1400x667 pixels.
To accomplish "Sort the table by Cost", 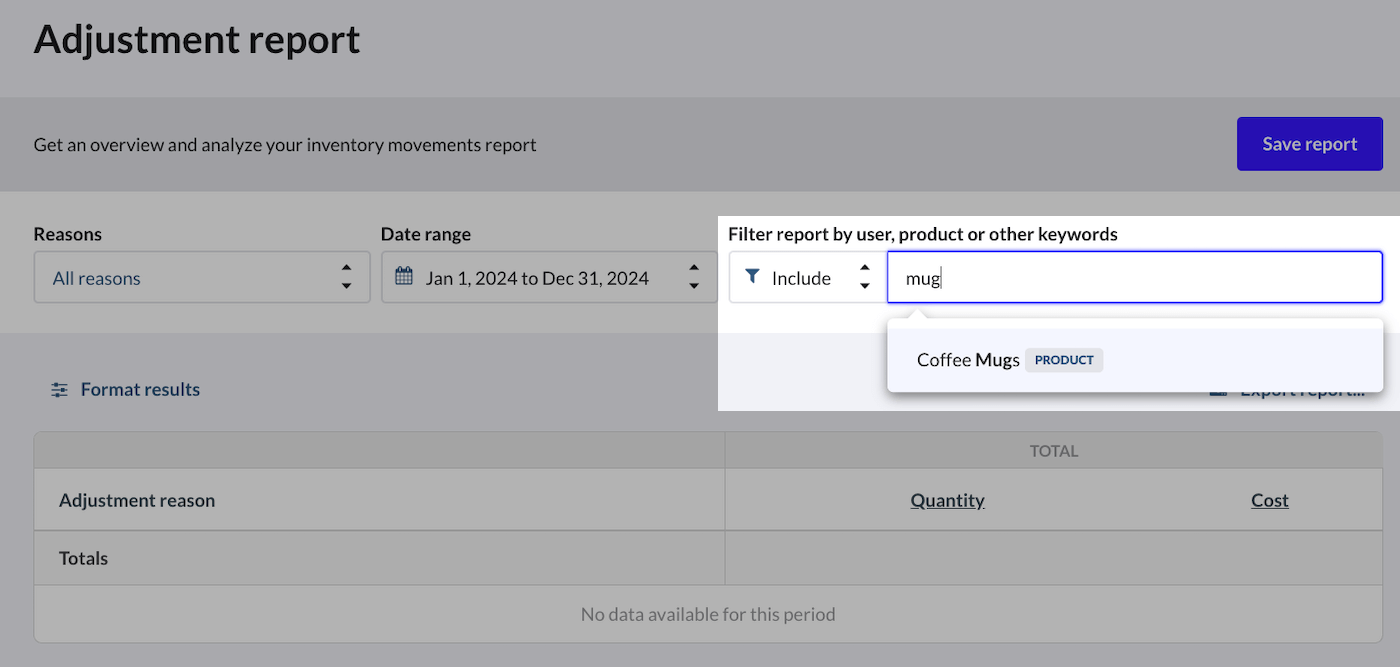I will (x=1270, y=500).
